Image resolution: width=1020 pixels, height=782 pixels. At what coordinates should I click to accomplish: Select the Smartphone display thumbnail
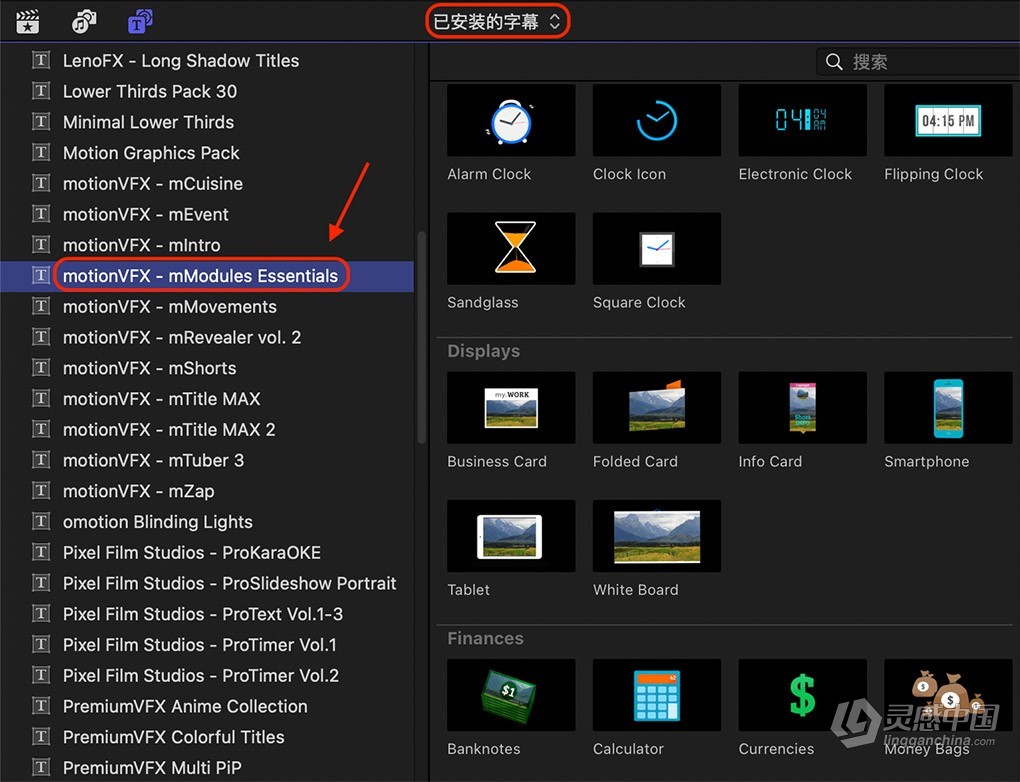click(x=948, y=407)
